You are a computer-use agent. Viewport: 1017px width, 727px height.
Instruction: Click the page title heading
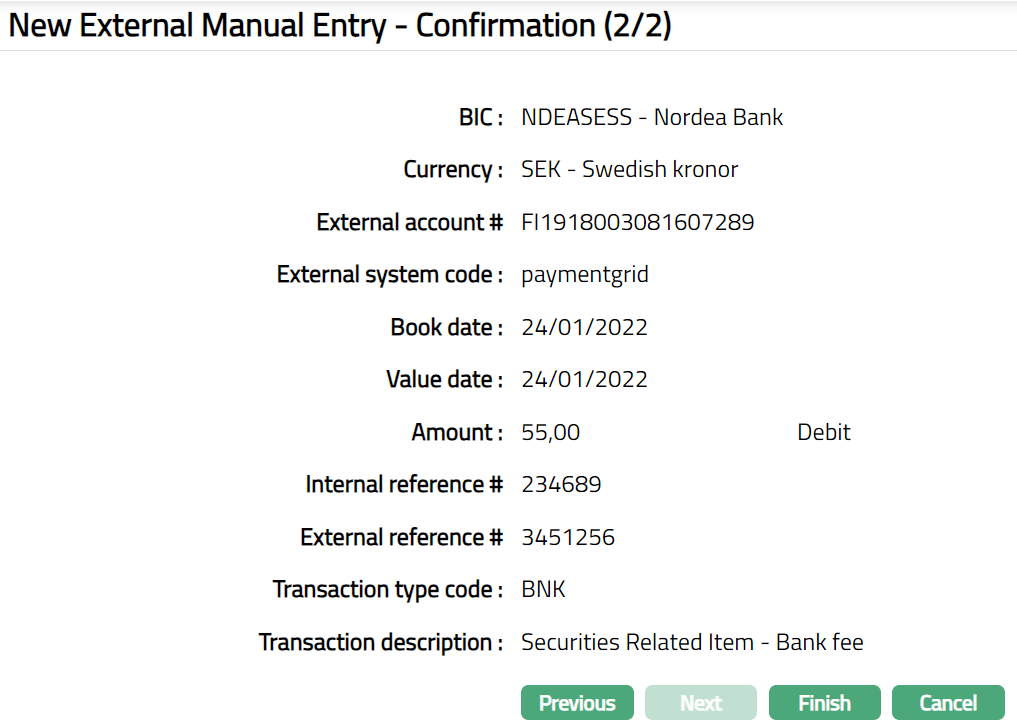click(340, 26)
